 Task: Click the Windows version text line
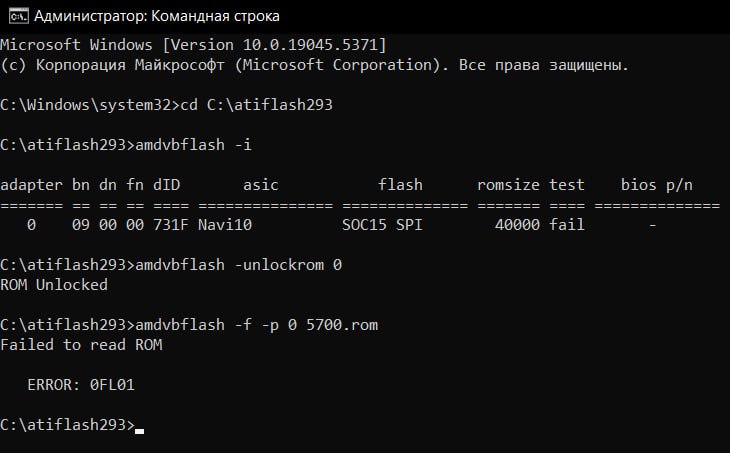(193, 45)
